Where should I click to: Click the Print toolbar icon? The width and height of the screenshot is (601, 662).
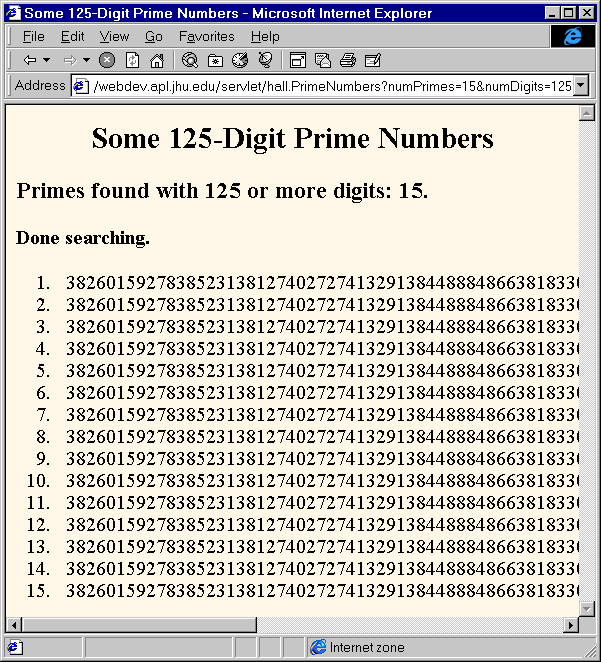tap(347, 61)
